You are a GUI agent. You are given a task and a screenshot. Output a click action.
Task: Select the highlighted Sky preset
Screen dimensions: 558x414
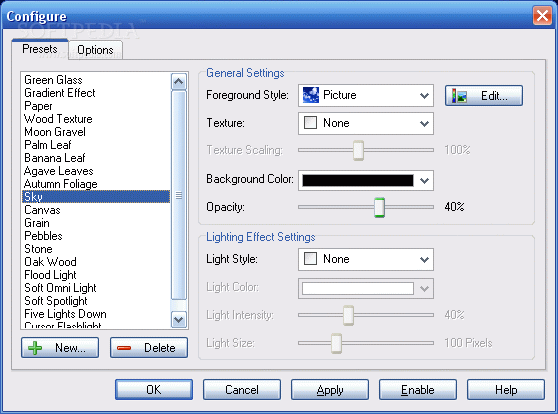[x=96, y=196]
